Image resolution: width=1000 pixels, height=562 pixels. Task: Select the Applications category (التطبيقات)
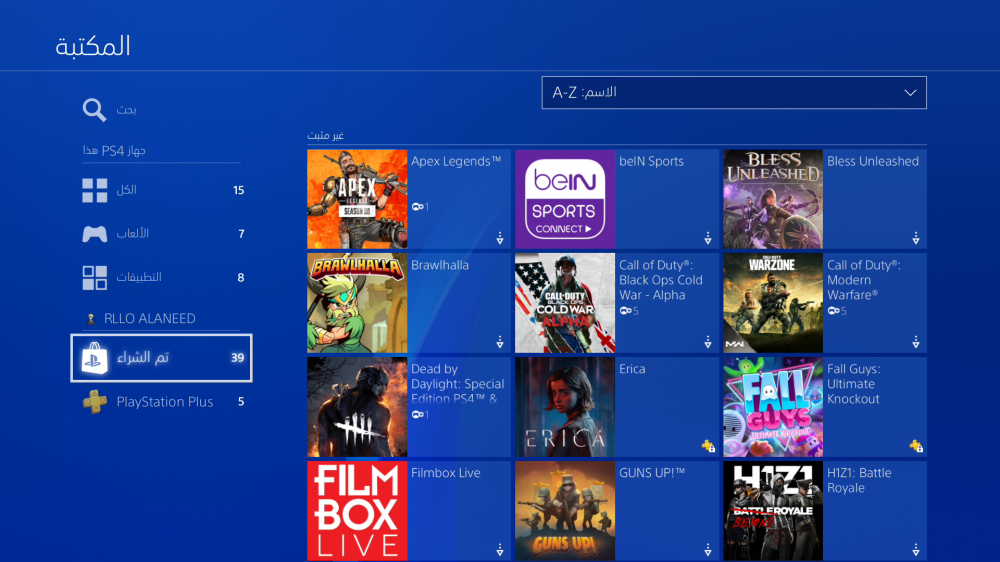coord(161,277)
